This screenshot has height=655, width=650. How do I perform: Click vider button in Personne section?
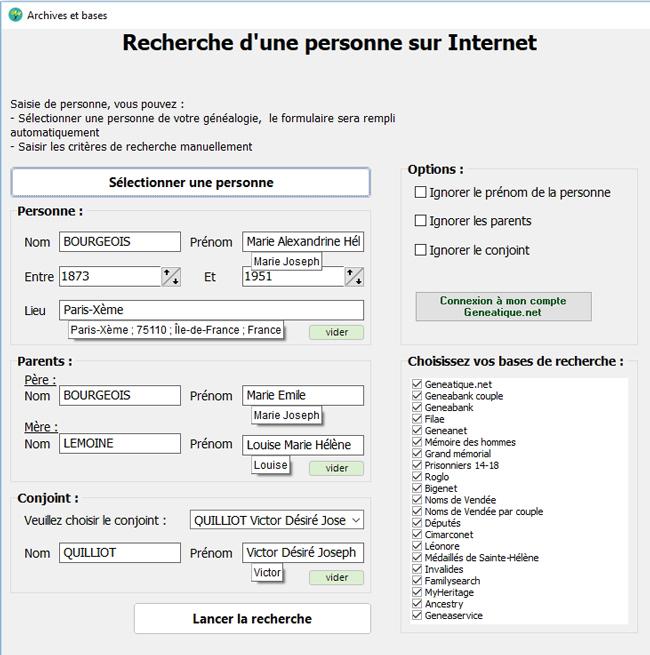[336, 332]
